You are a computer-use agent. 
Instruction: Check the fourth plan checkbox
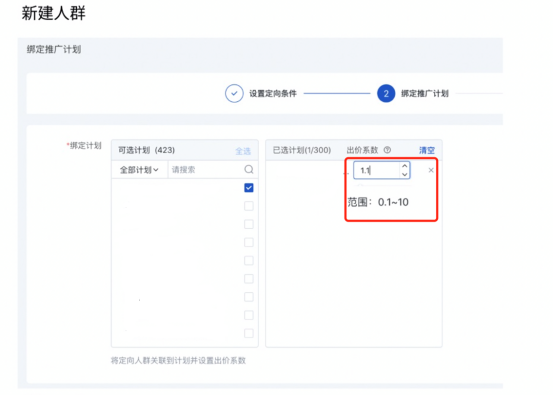coord(249,242)
